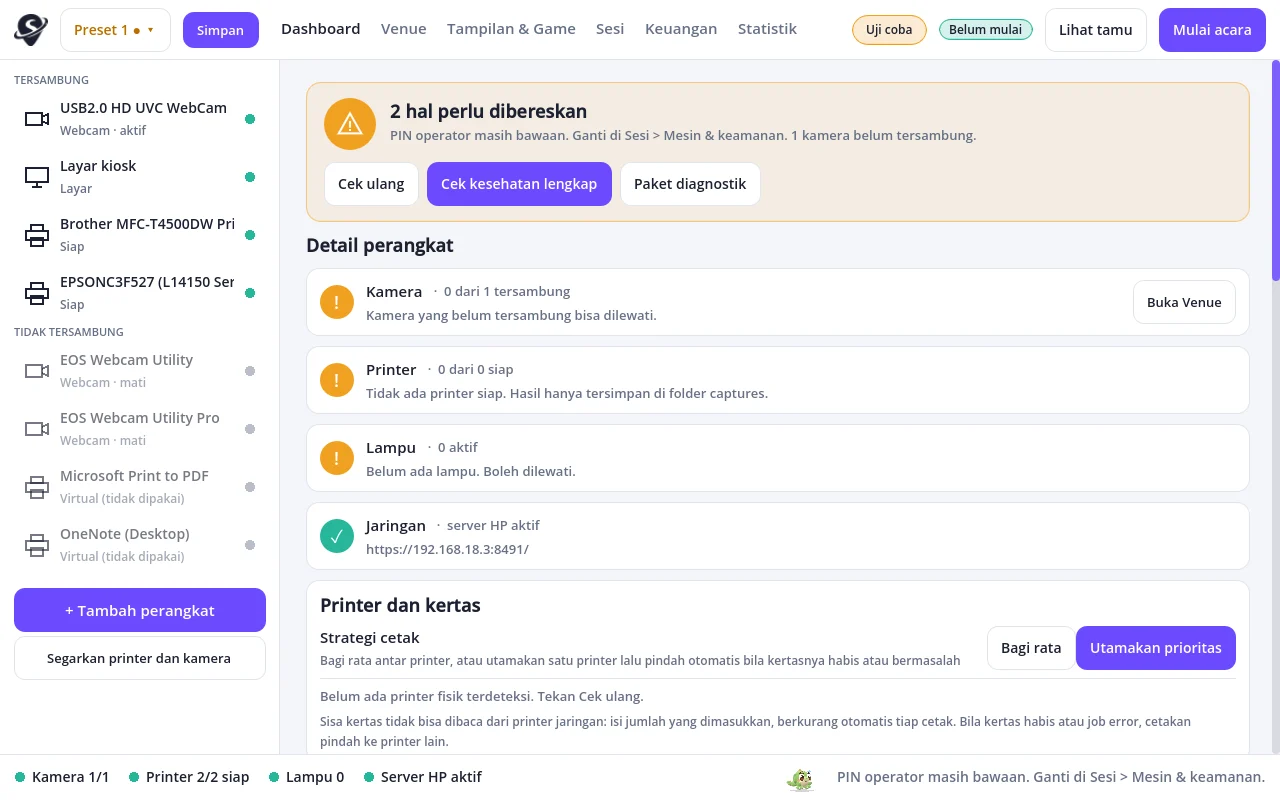Screen dimensions: 1280x800
Task: Click the Kamera 1/1 status bar entry
Action: [62, 777]
